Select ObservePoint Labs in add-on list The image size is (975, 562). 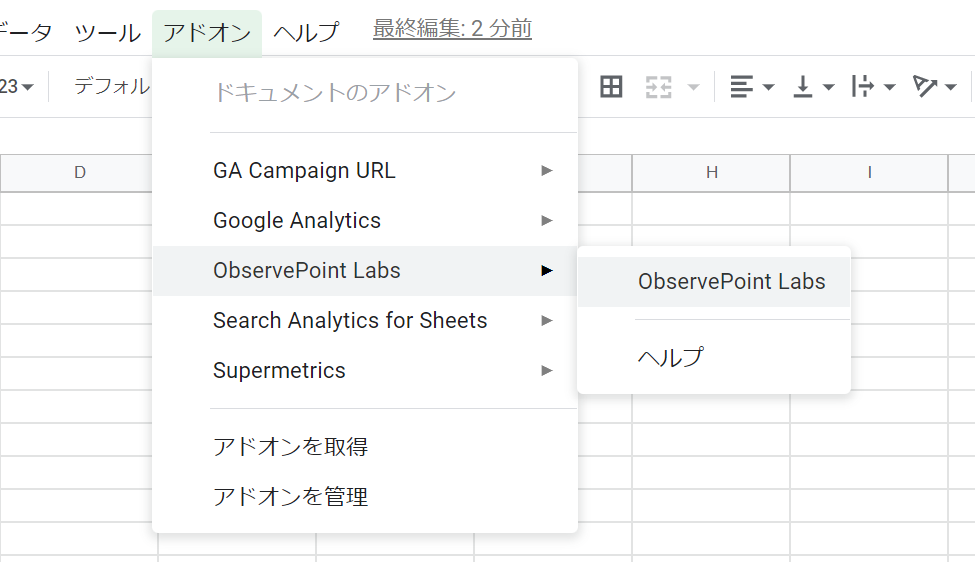coord(365,270)
